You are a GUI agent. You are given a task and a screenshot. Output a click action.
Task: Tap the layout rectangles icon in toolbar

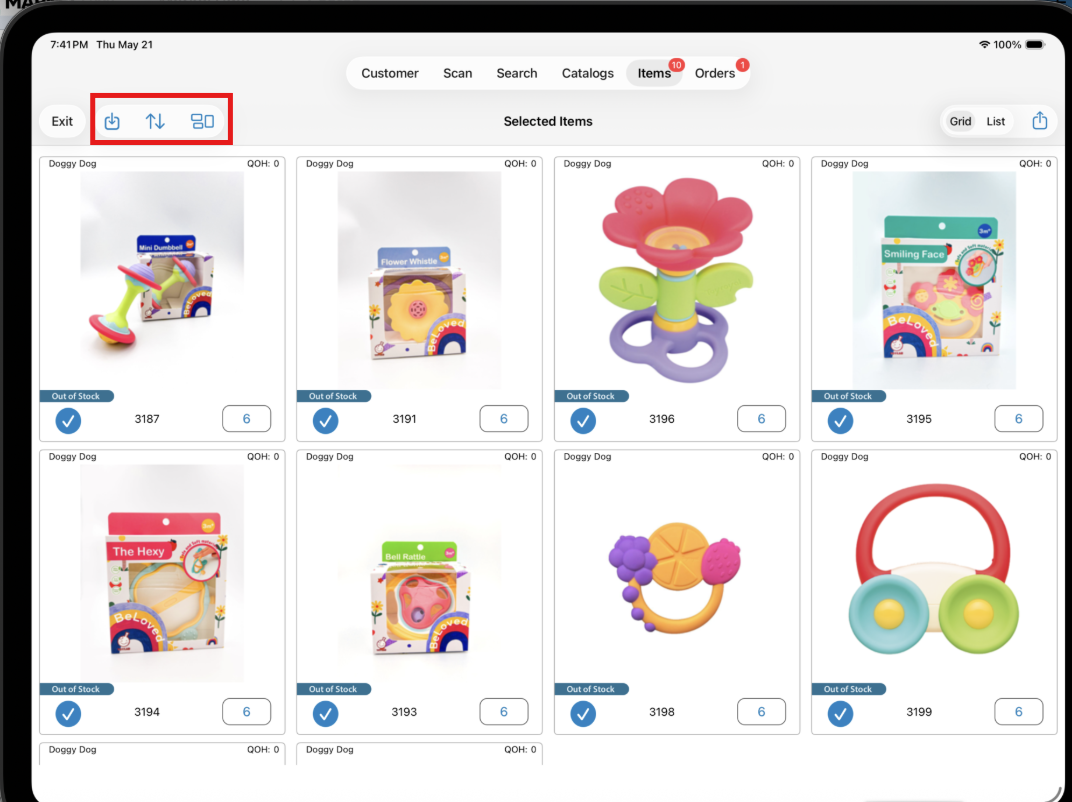[202, 121]
